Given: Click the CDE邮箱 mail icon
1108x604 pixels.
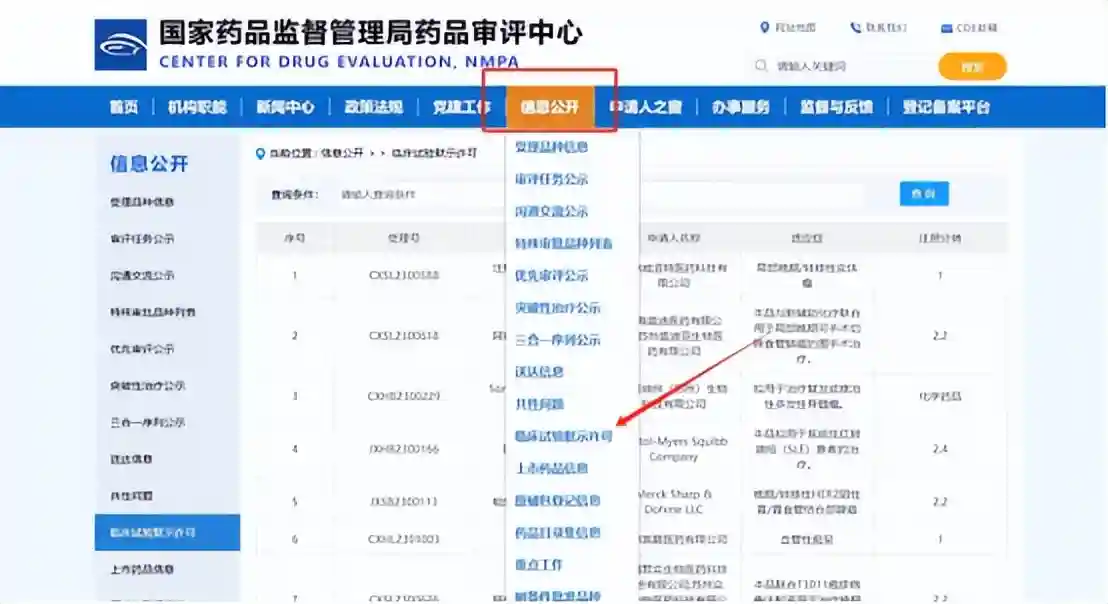Looking at the screenshot, I should point(946,28).
